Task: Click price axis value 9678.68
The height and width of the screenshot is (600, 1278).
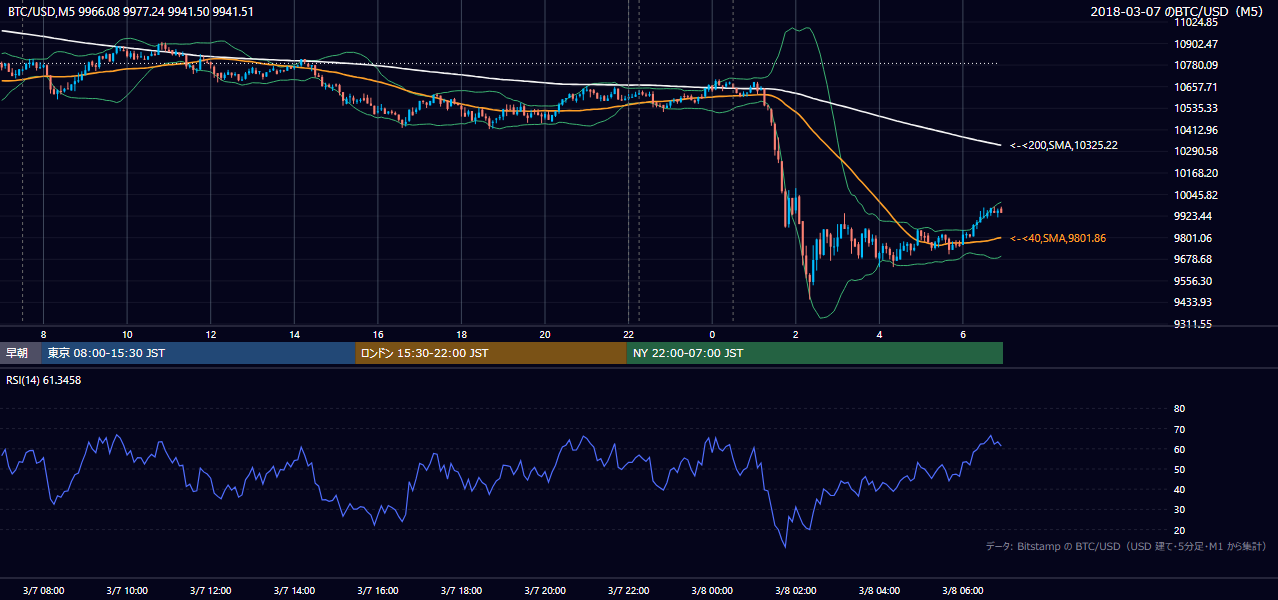Action: 1193,259
